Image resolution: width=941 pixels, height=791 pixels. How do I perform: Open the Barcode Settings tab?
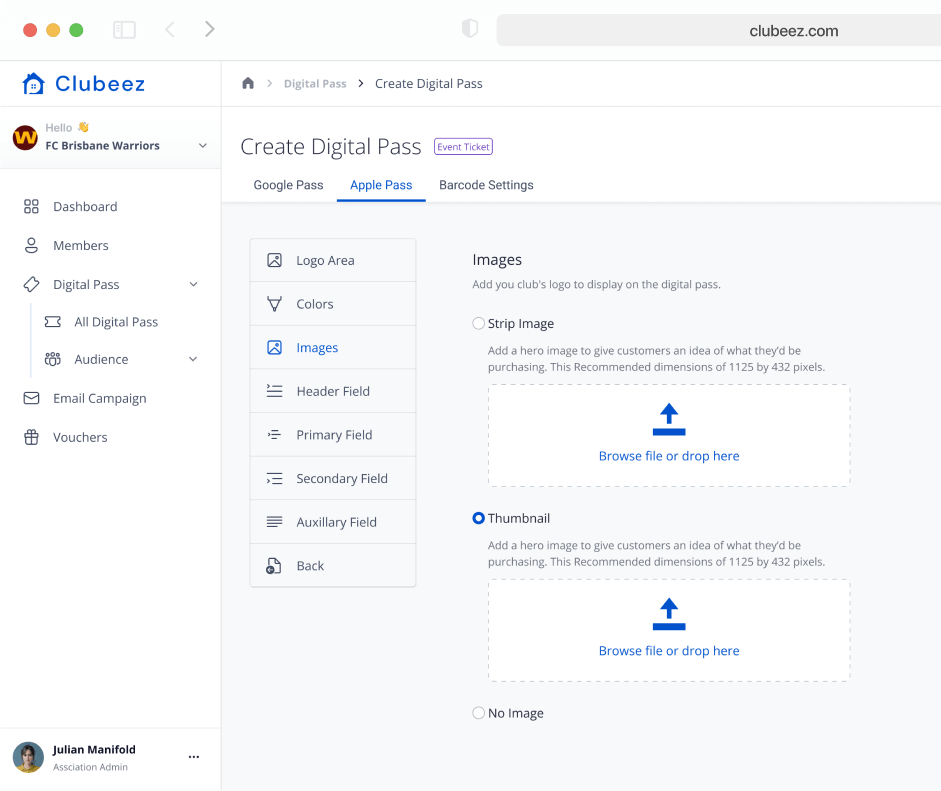click(486, 185)
